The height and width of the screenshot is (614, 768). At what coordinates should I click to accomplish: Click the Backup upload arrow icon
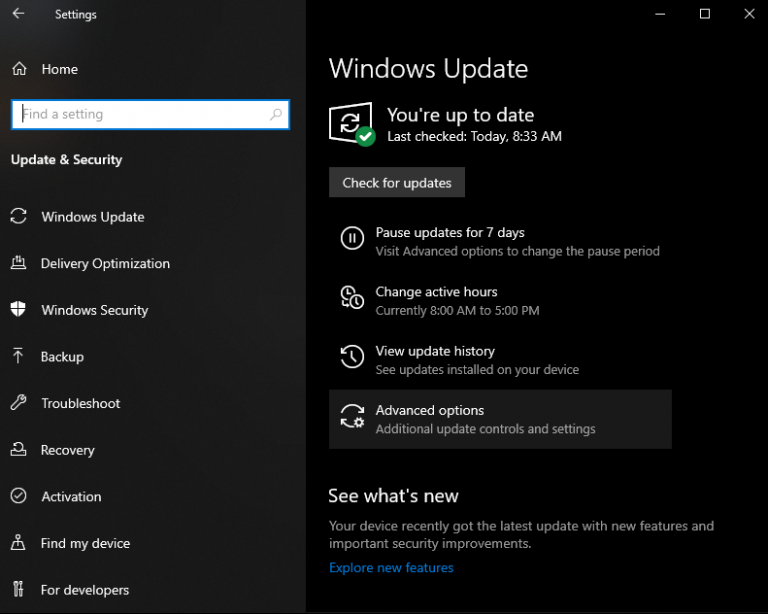(x=18, y=356)
